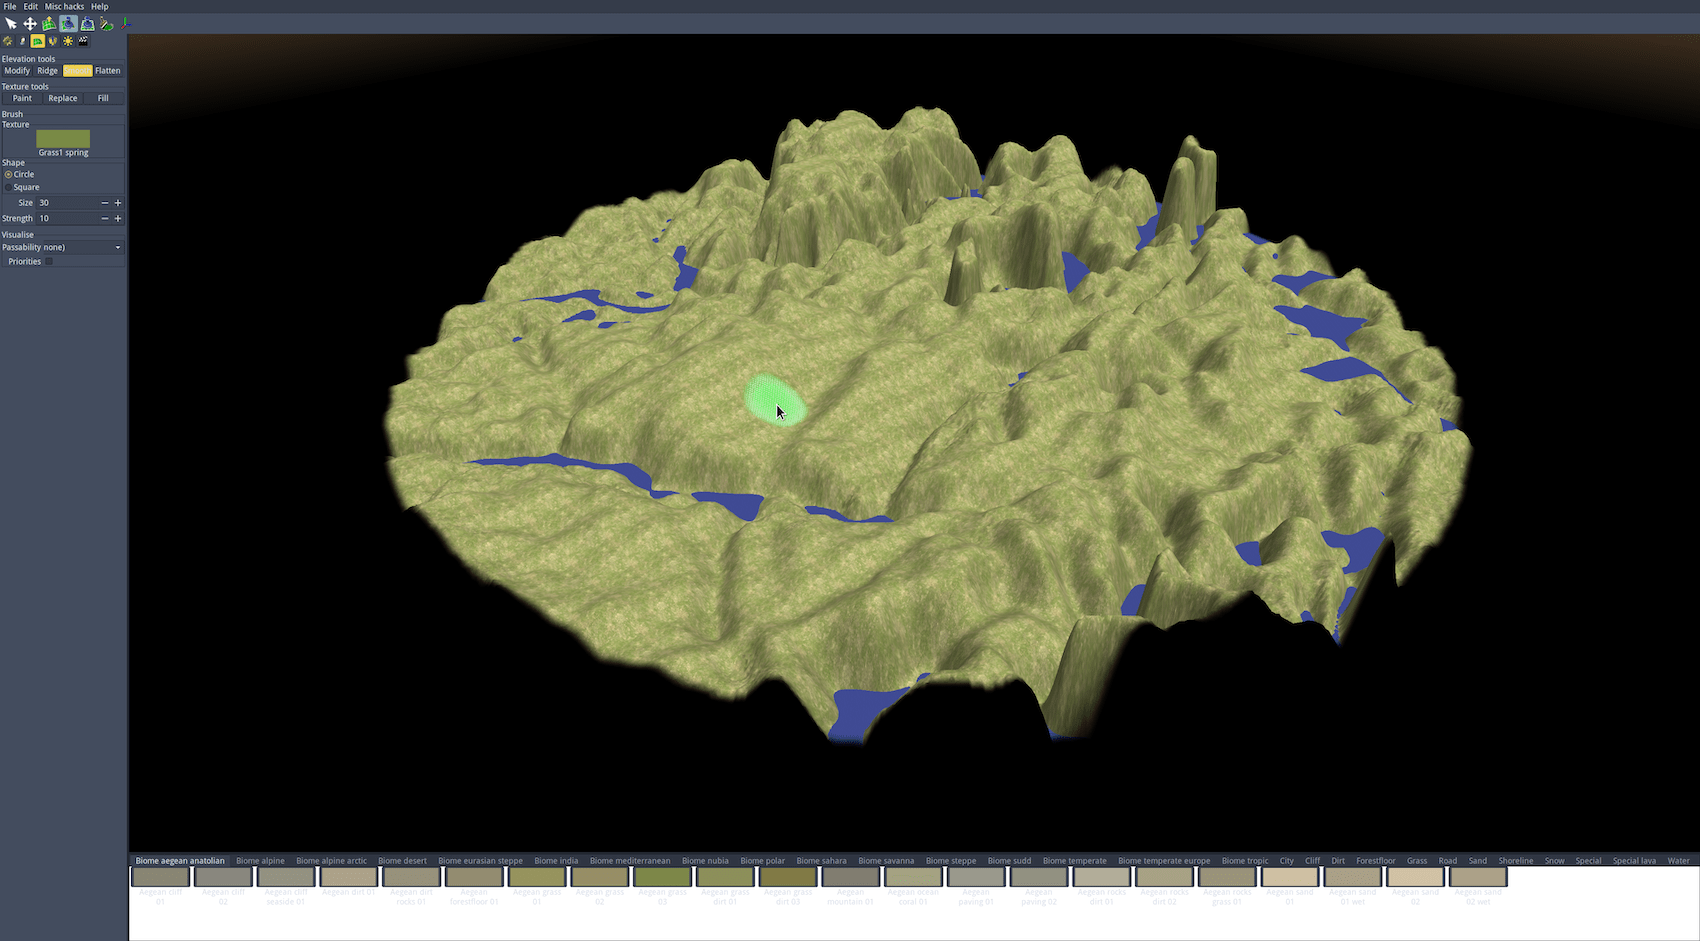Activate the Flatten elevation tool
Screen dimensions: 1700x941
(106, 71)
